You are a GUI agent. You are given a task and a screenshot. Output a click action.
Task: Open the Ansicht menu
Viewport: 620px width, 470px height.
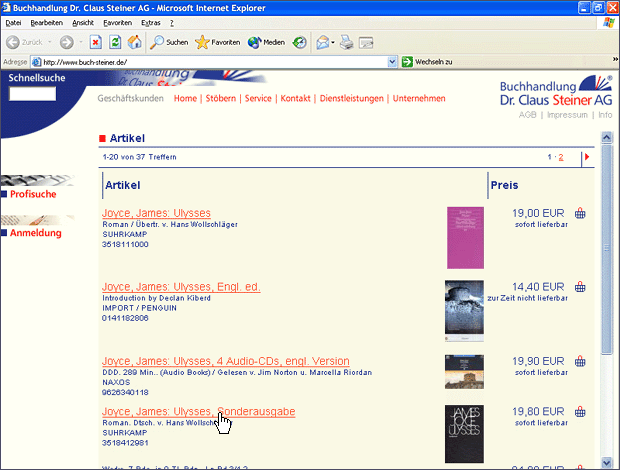83,23
